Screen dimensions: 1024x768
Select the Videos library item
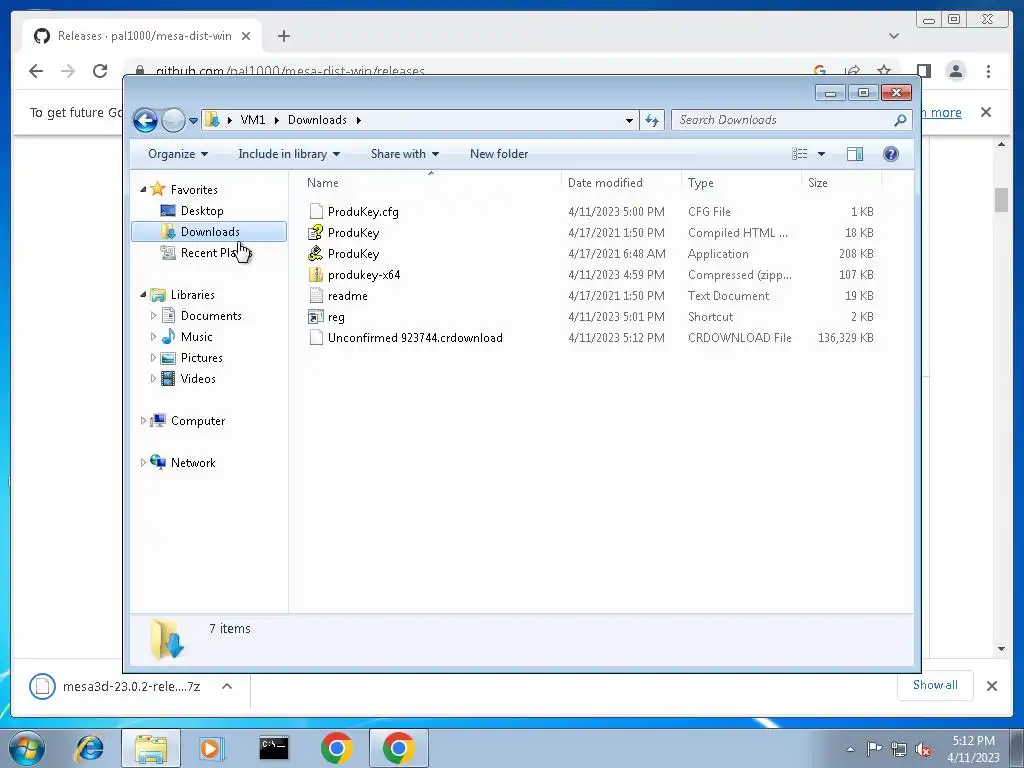click(198, 379)
